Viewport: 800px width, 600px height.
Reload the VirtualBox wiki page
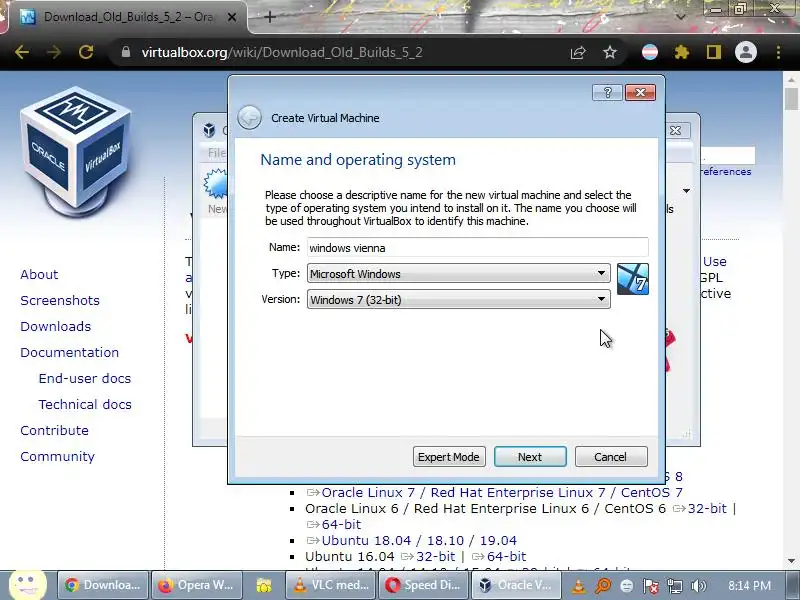click(86, 52)
